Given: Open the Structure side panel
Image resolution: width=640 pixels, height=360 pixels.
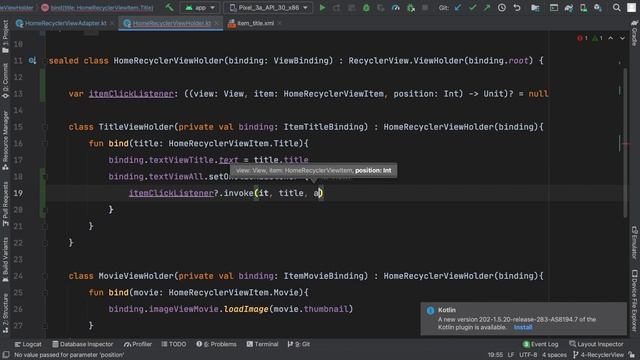Looking at the screenshot, I should coord(5,313).
